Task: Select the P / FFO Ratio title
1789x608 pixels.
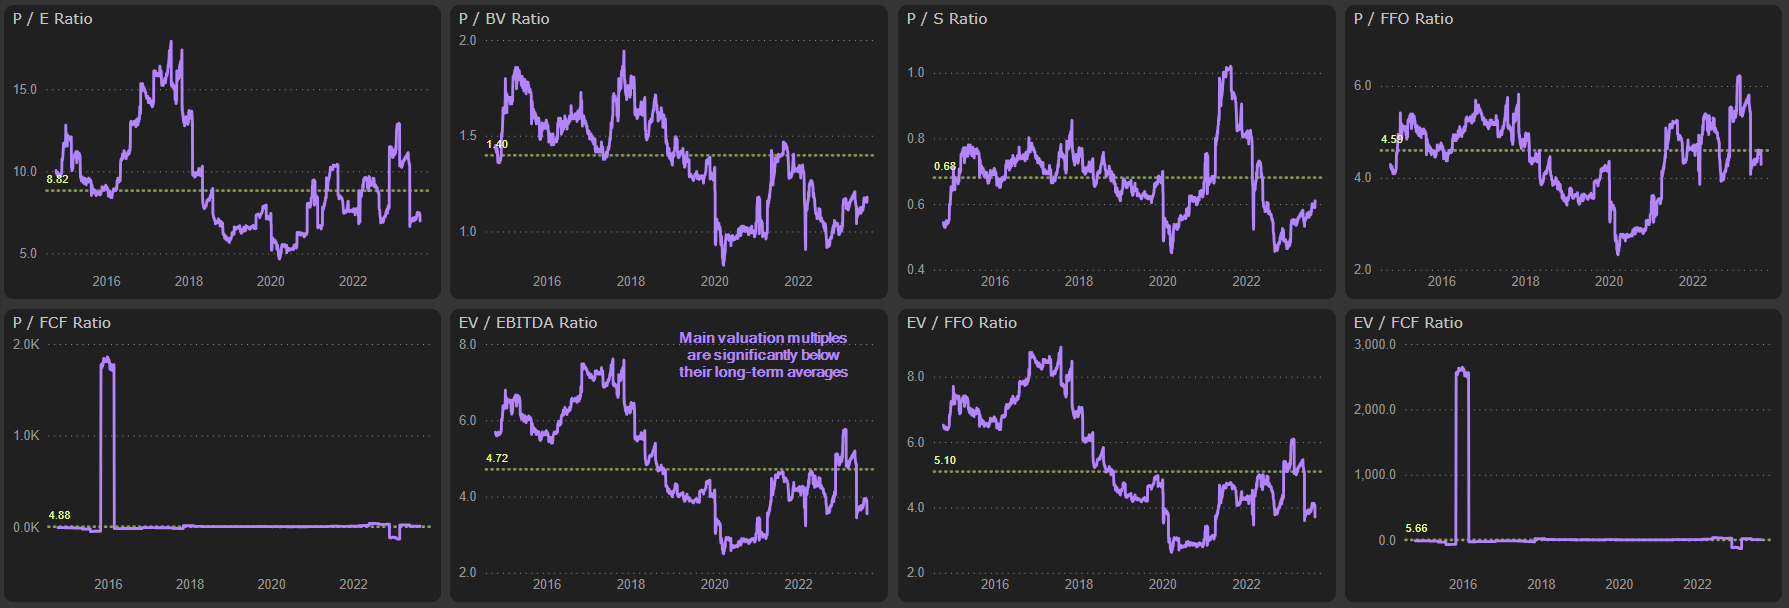Action: 1403,19
